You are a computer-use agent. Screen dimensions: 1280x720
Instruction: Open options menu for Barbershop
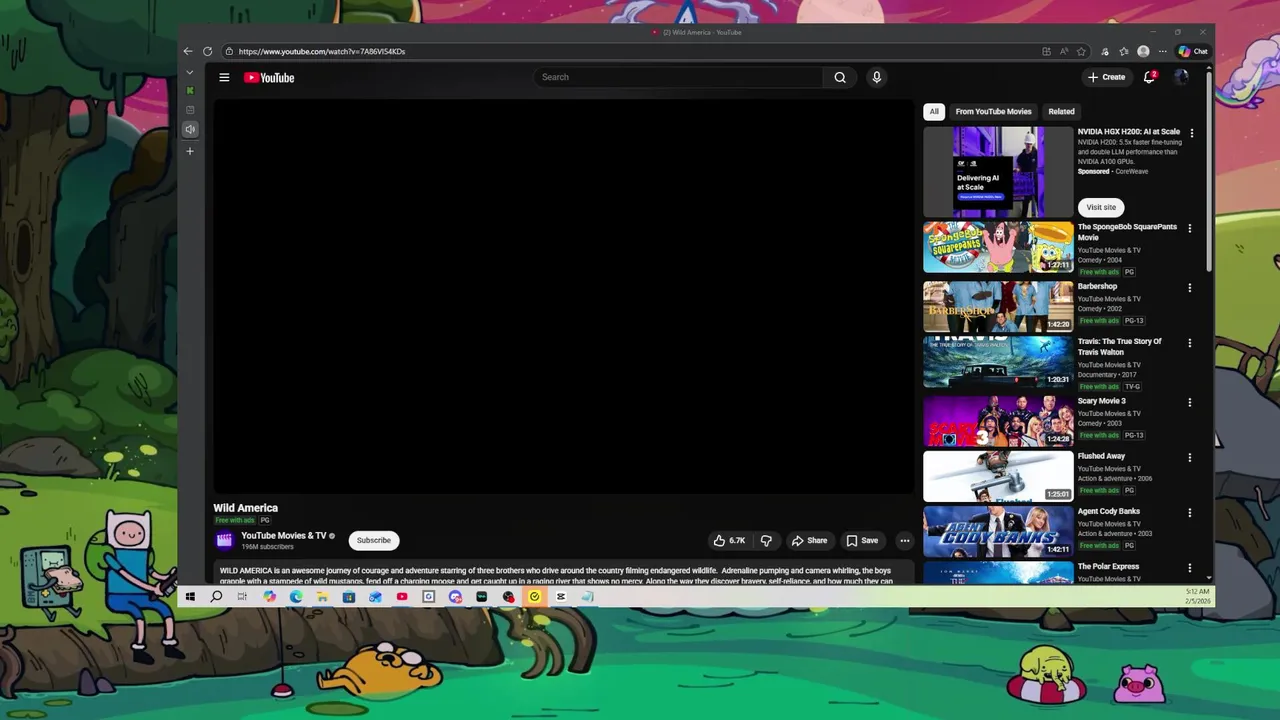[1189, 288]
